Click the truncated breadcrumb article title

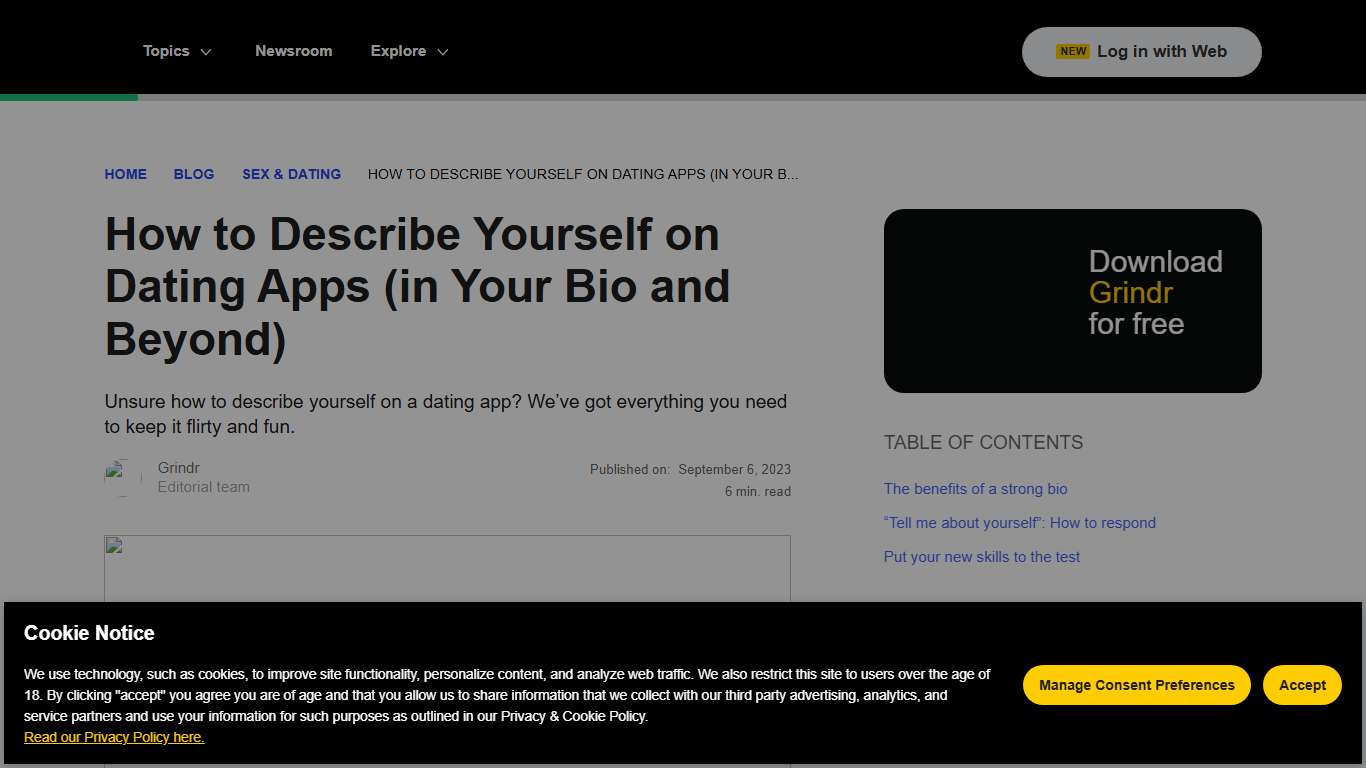pyautogui.click(x=582, y=174)
